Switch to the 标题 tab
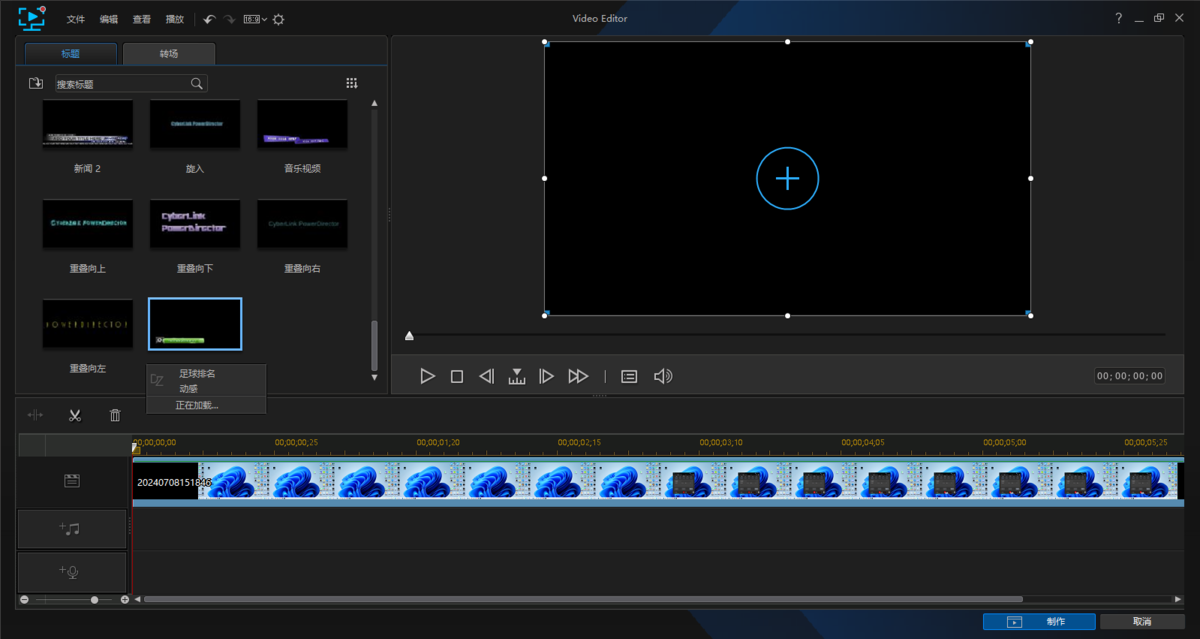1200x639 pixels. point(70,54)
